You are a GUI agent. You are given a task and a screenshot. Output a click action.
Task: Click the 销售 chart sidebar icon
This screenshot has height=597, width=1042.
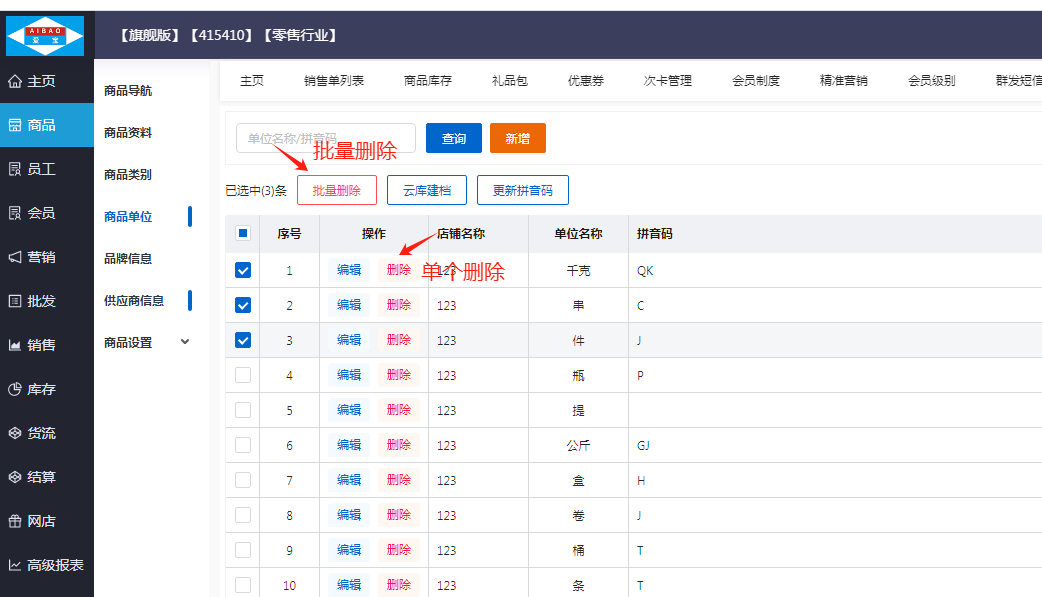click(15, 346)
